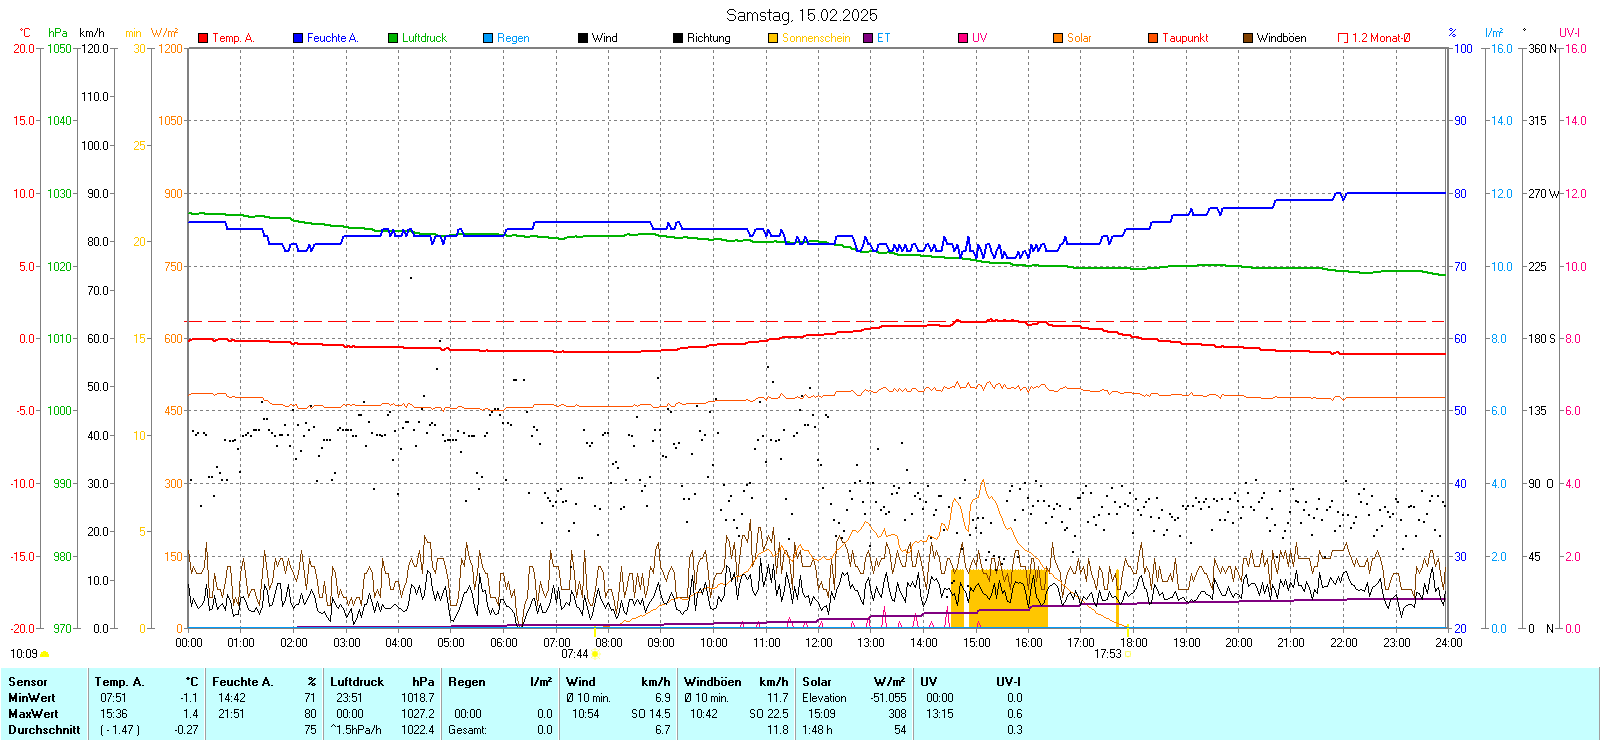Viewport: 1600px width, 740px height.
Task: Click the light blue Regen legend square
Action: click(488, 38)
